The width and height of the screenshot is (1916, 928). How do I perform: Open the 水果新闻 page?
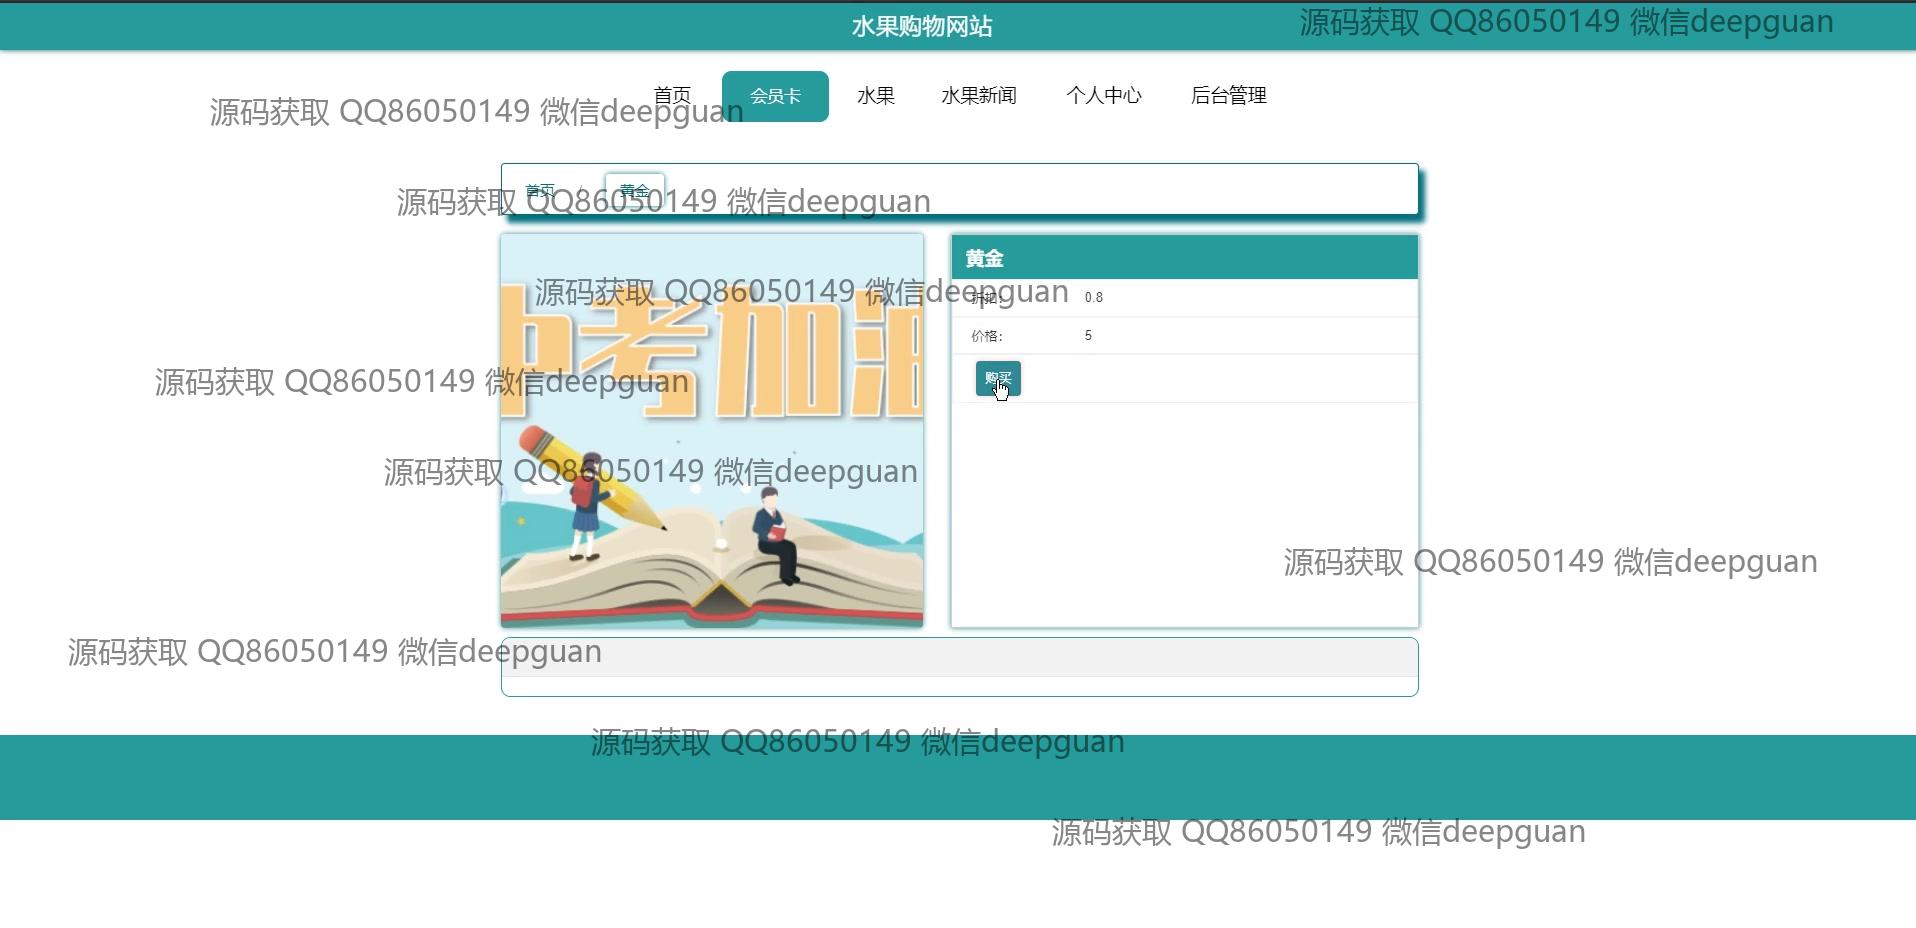(x=978, y=96)
